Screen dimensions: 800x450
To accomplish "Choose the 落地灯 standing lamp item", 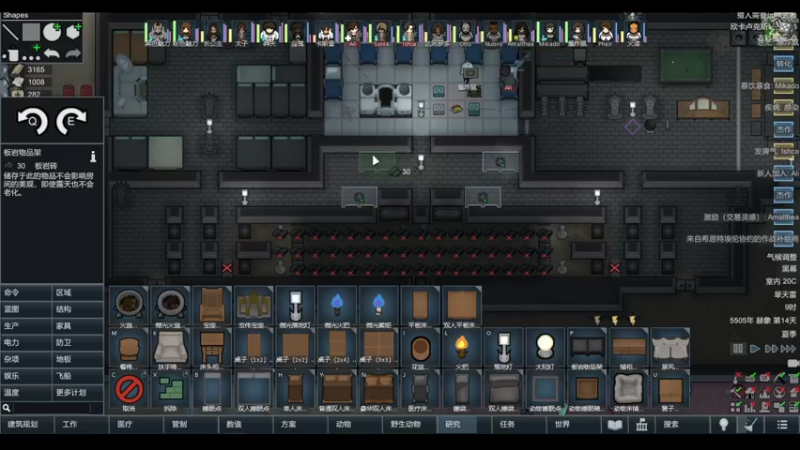I will [x=503, y=349].
